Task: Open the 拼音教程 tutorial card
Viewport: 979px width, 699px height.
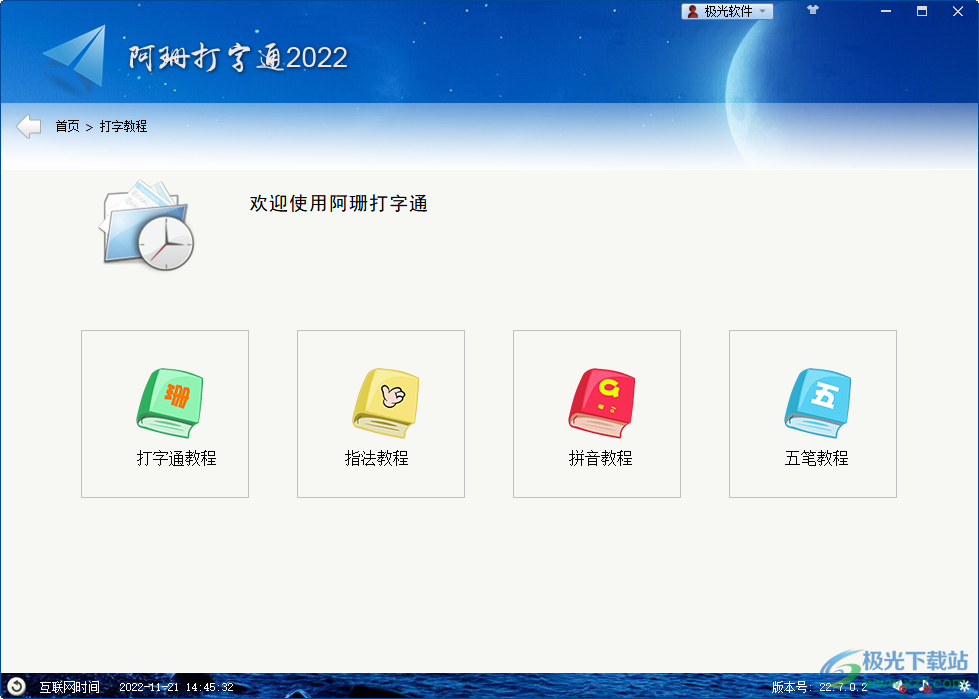Action: pos(596,414)
